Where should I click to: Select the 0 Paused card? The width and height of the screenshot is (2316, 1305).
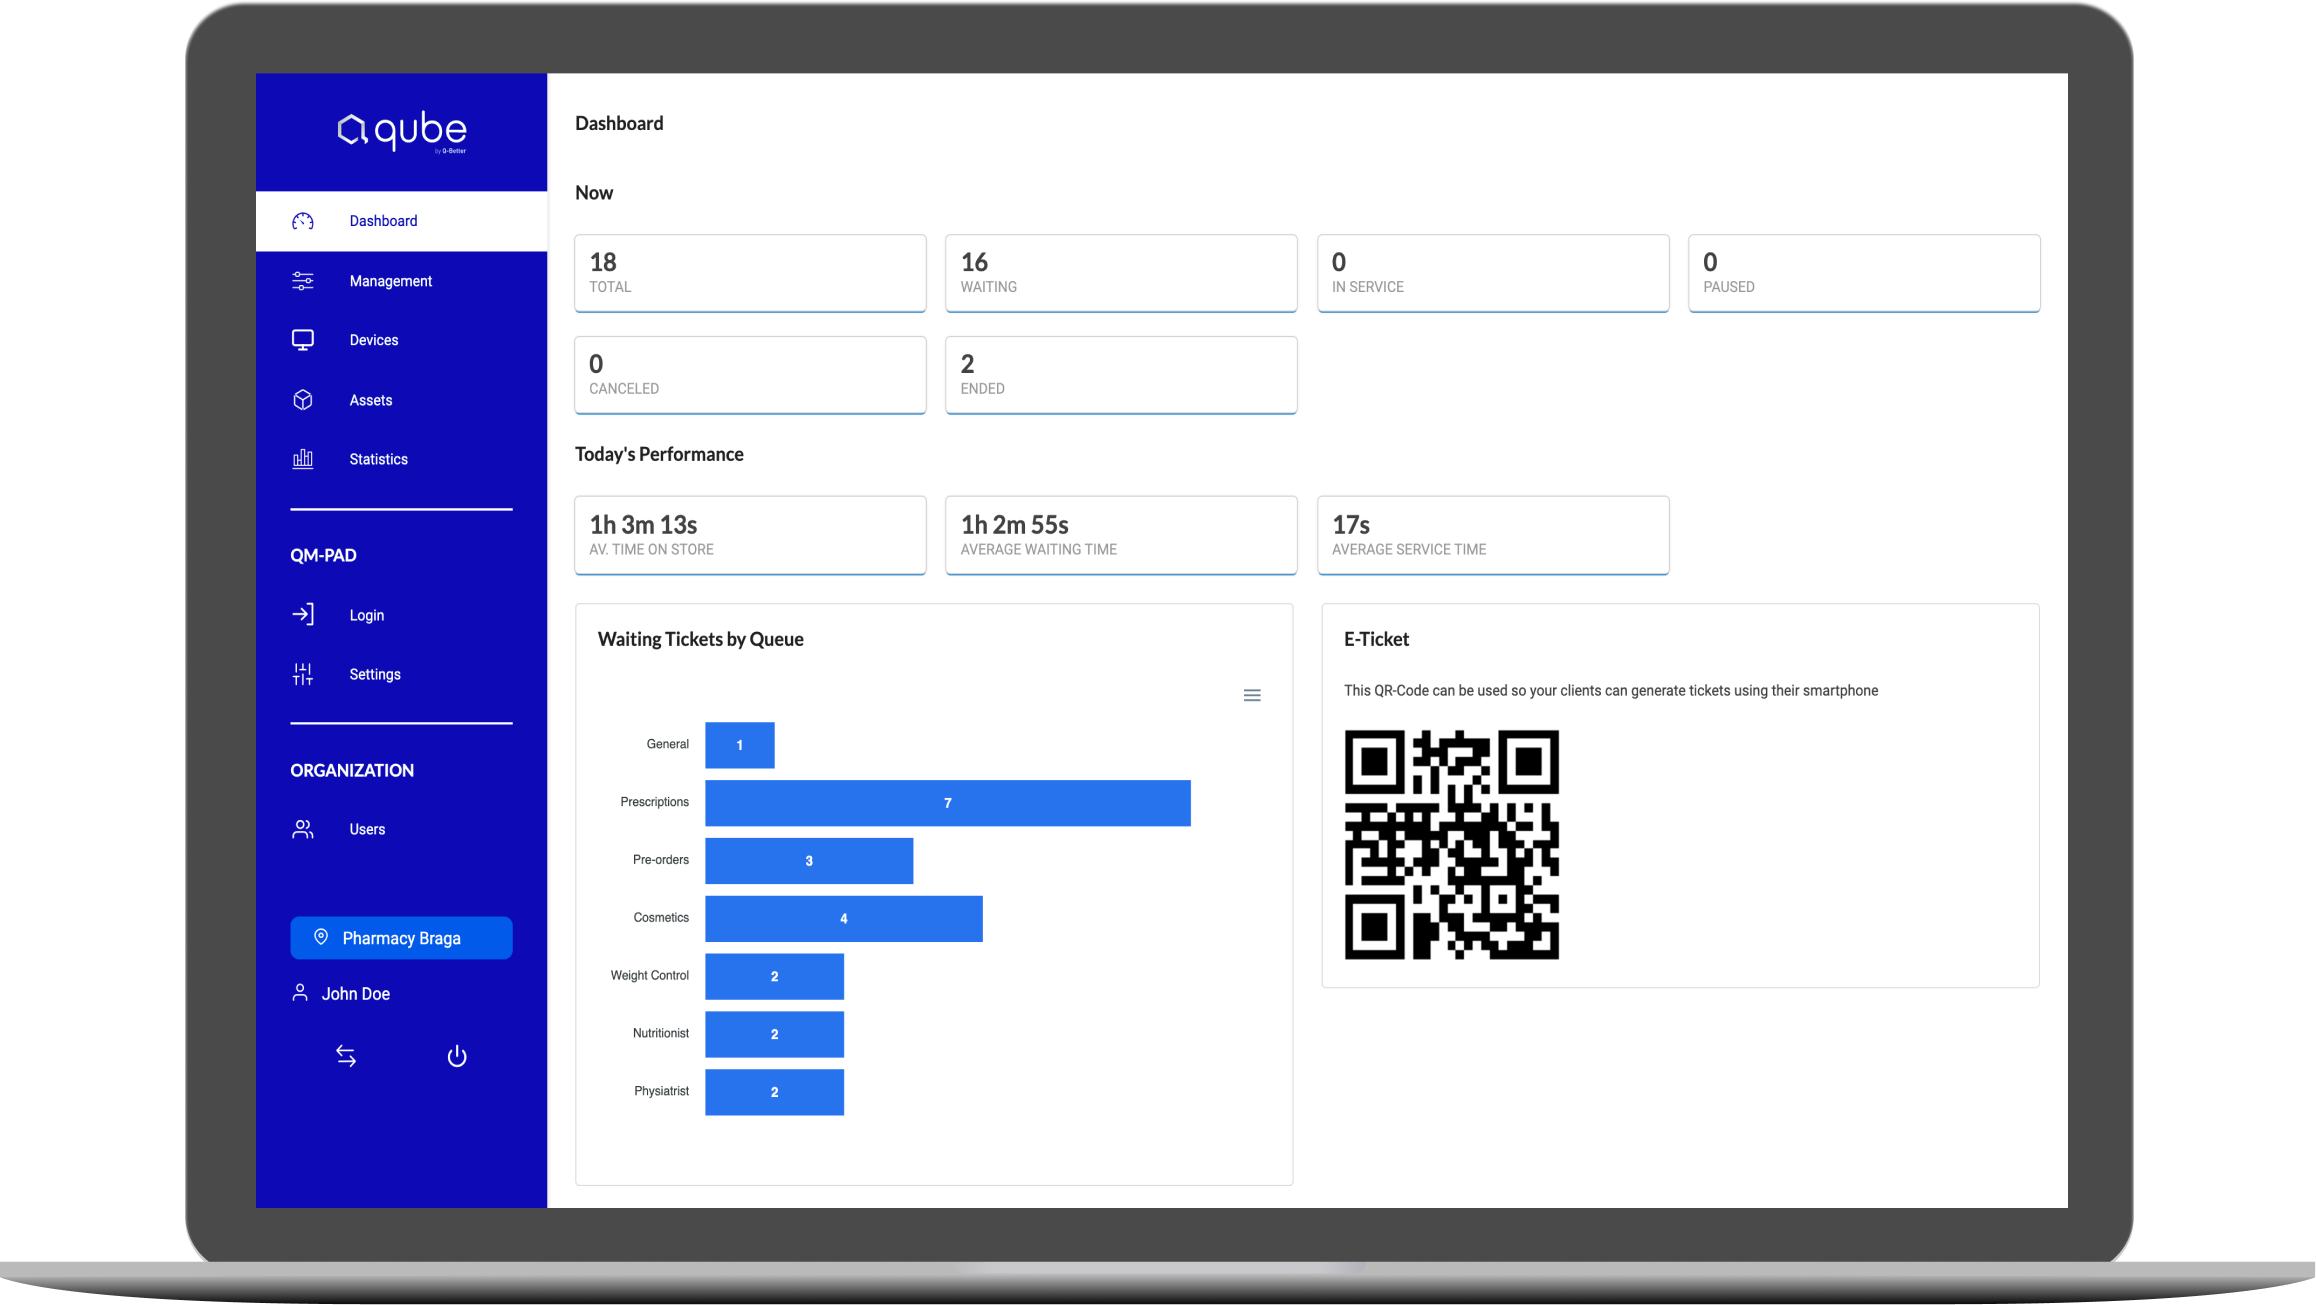[1864, 273]
